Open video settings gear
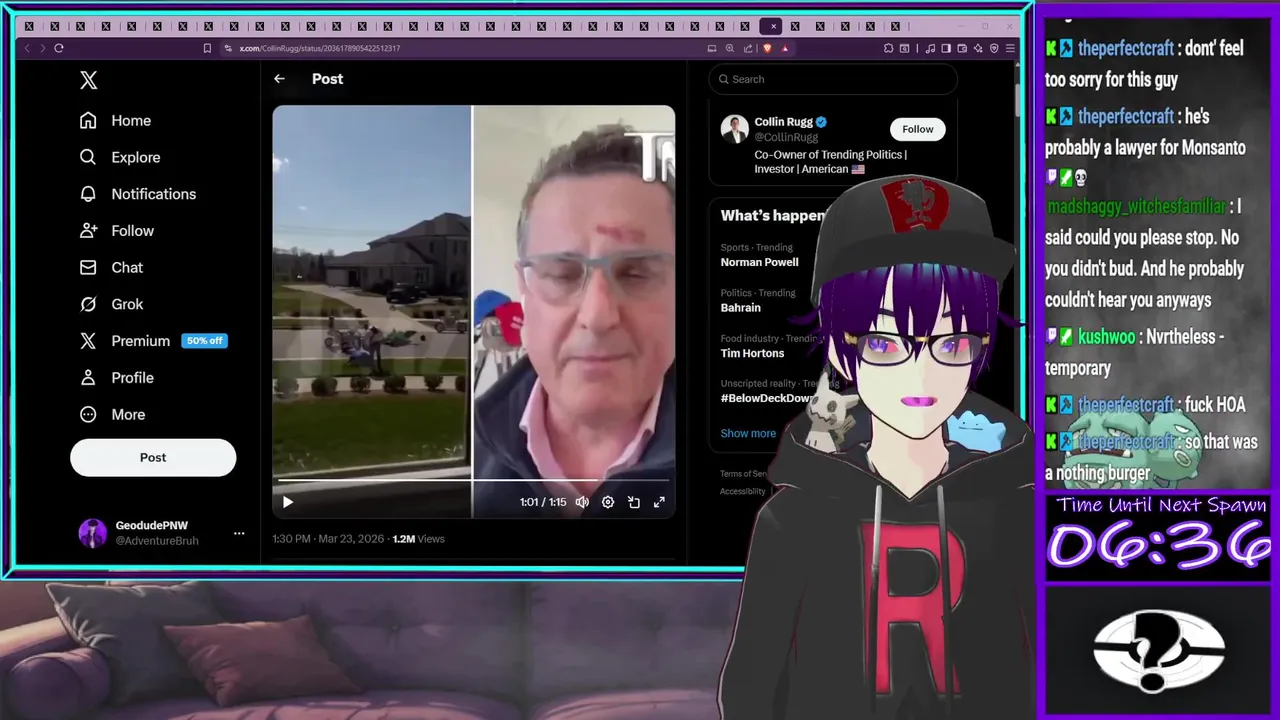 tap(607, 502)
